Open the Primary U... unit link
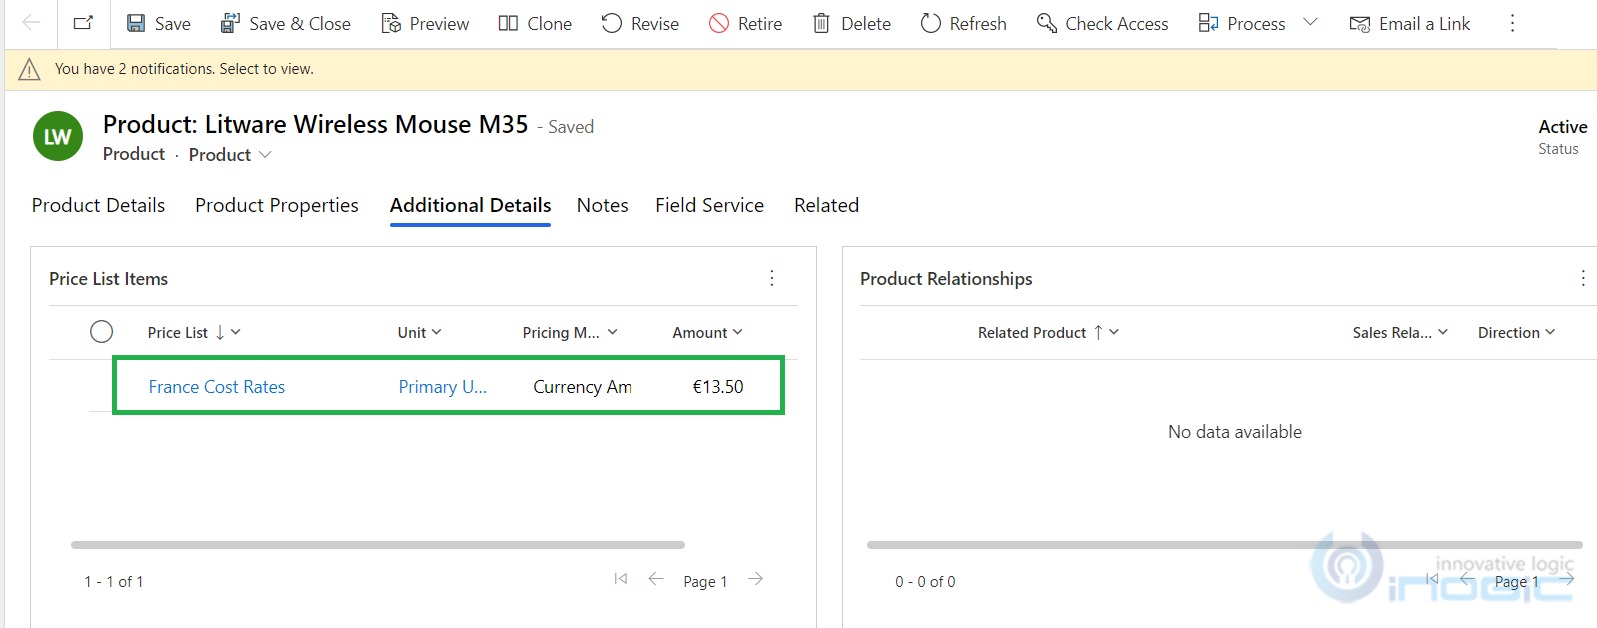The image size is (1597, 628). [443, 387]
